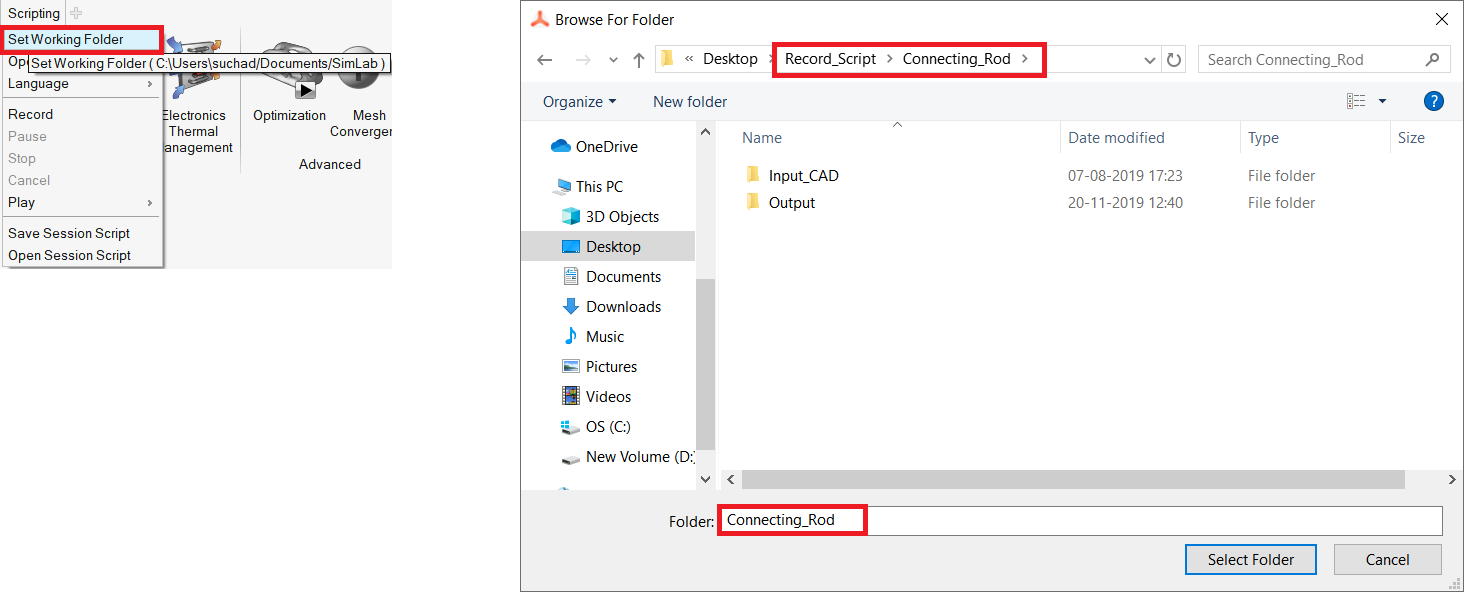Select 3D Objects in navigation pane
The height and width of the screenshot is (616, 1481).
(610, 217)
